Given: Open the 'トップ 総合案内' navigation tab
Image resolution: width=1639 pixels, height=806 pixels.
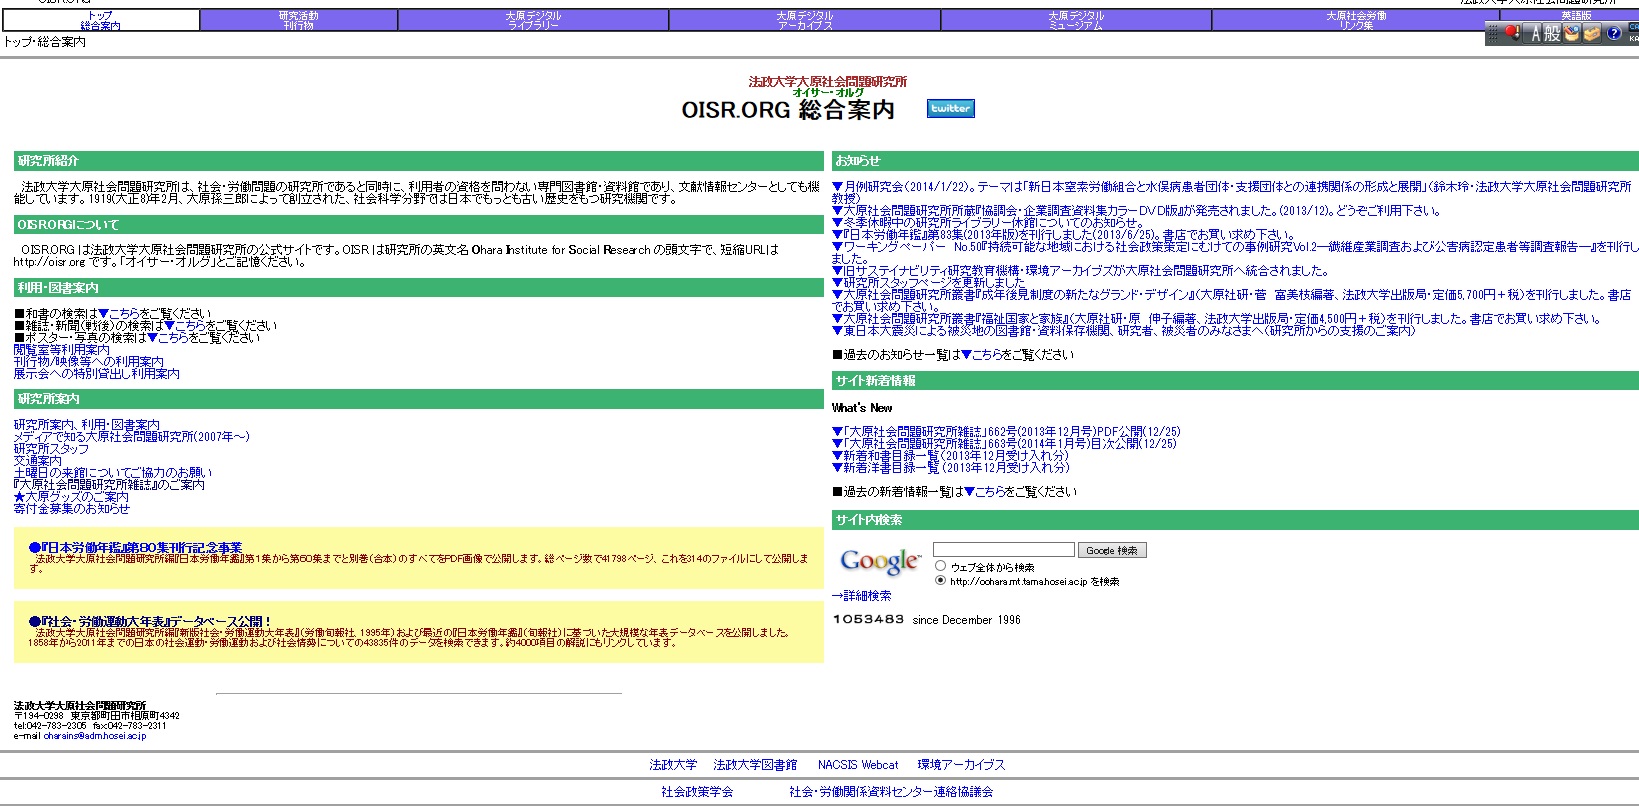Looking at the screenshot, I should (101, 20).
